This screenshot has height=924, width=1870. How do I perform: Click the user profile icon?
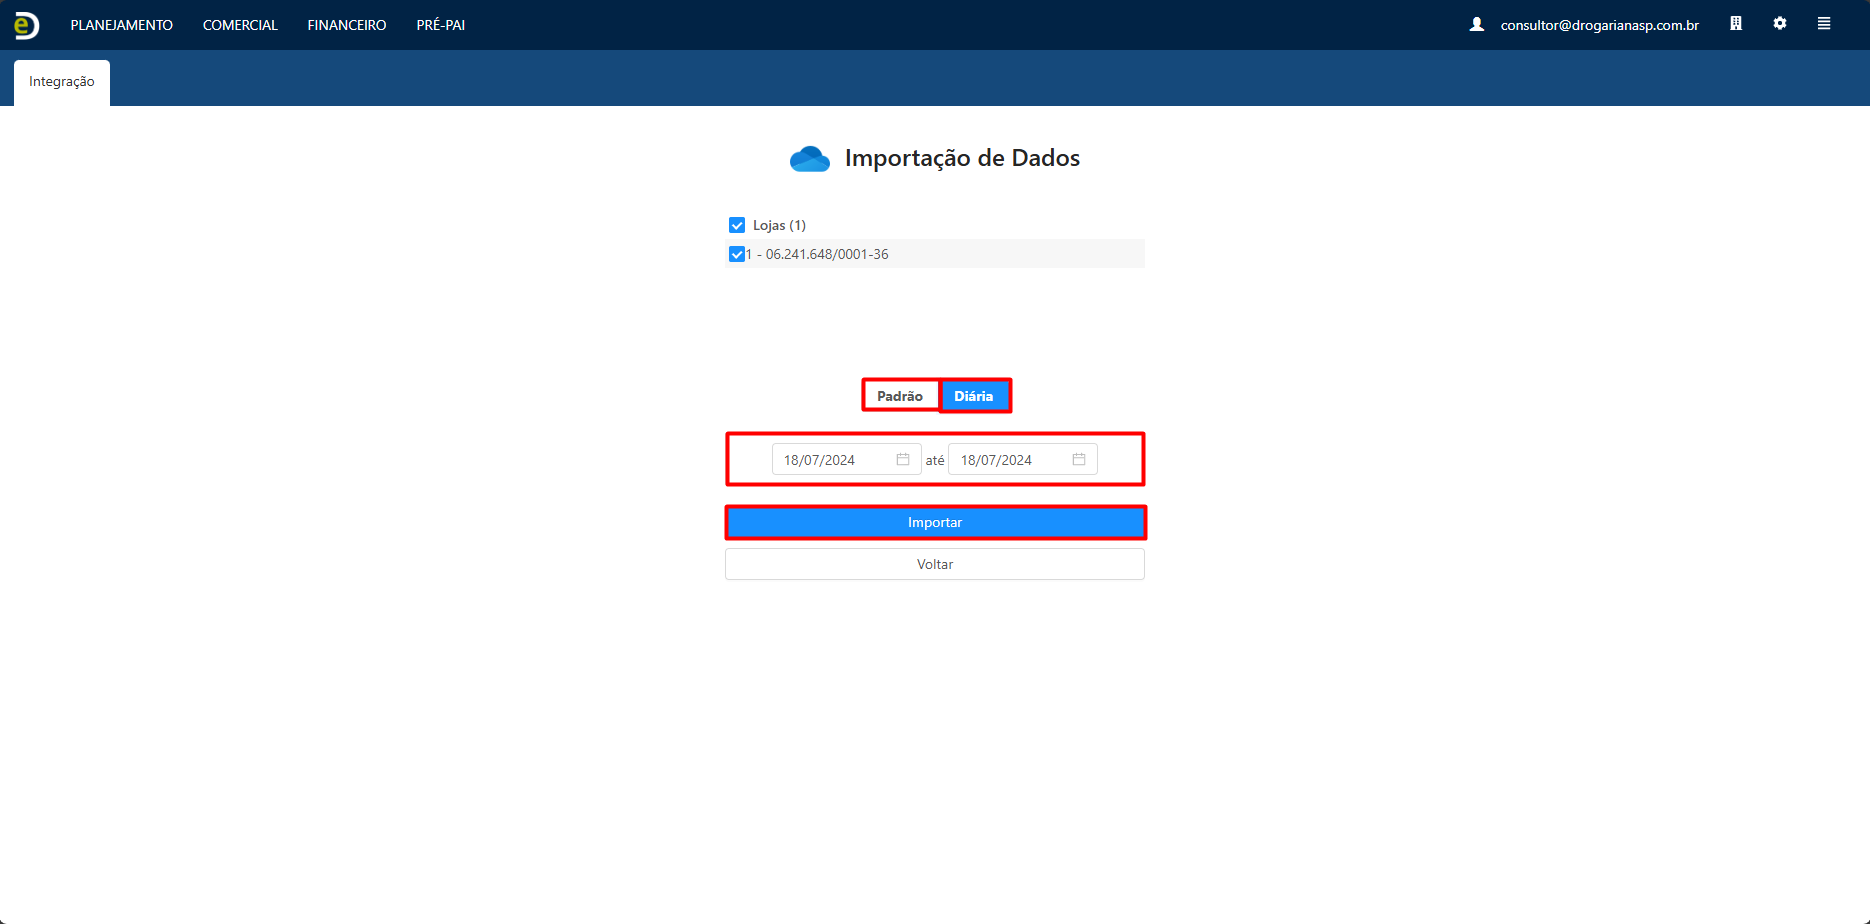point(1476,24)
